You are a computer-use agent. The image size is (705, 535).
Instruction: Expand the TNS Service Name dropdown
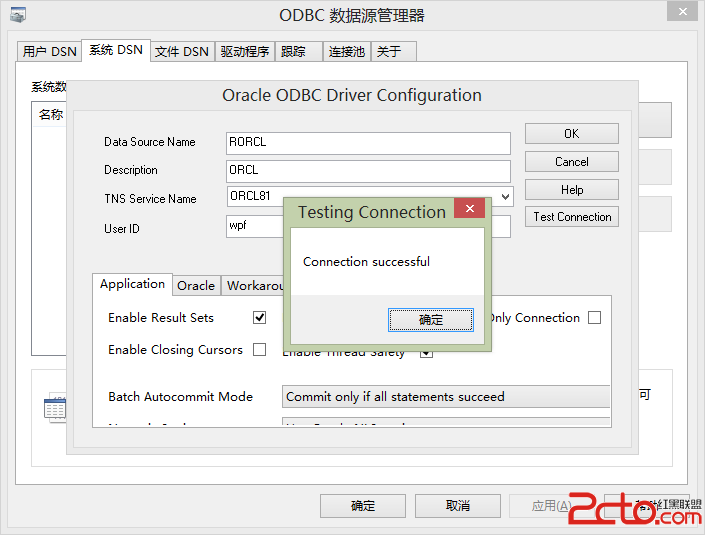[505, 196]
